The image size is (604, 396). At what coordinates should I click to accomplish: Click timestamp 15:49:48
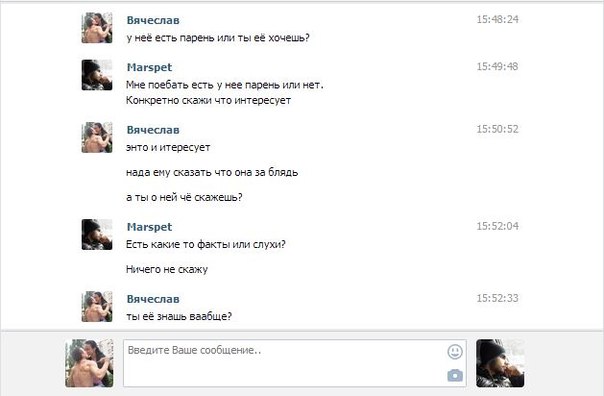click(497, 67)
